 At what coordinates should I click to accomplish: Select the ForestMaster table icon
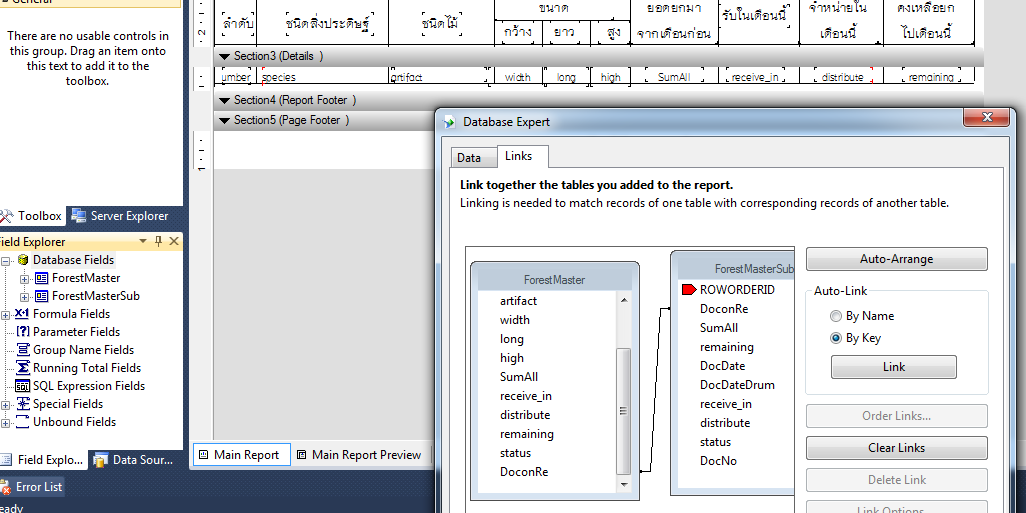[x=41, y=278]
